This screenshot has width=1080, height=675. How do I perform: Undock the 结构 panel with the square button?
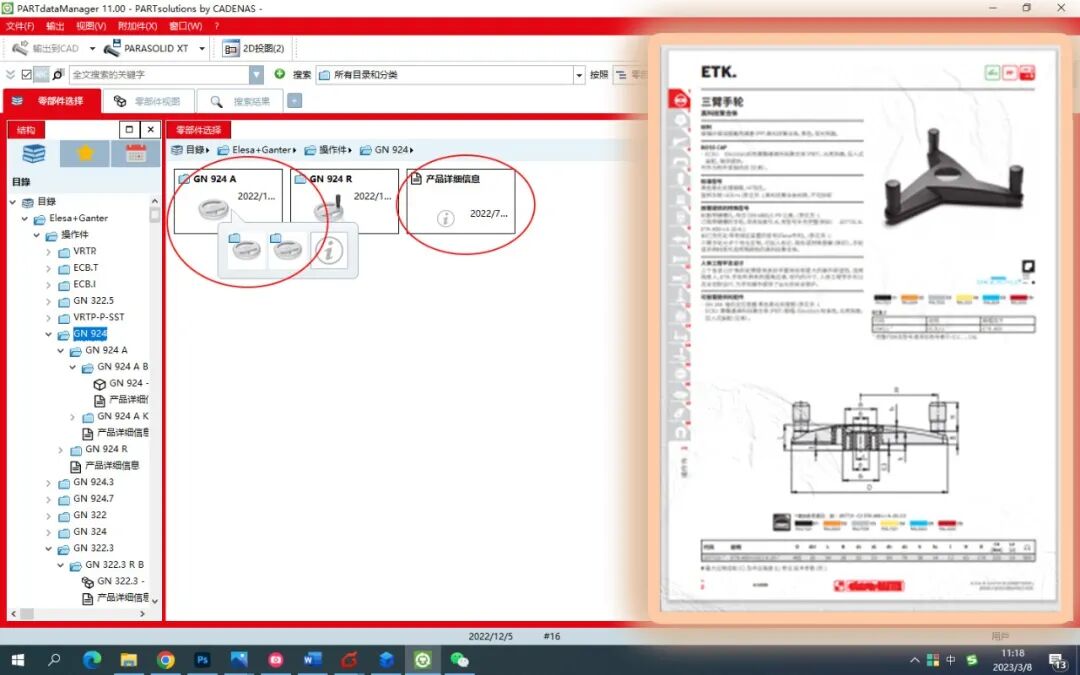click(129, 129)
